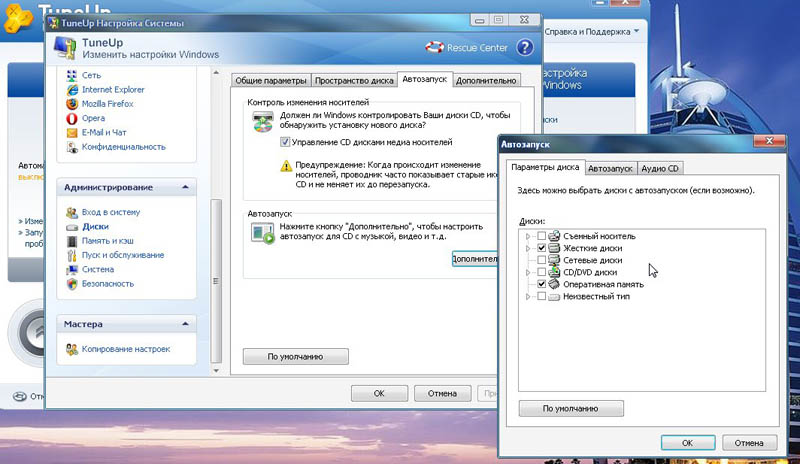Open the Rescue Center link
The height and width of the screenshot is (464, 800).
477,47
